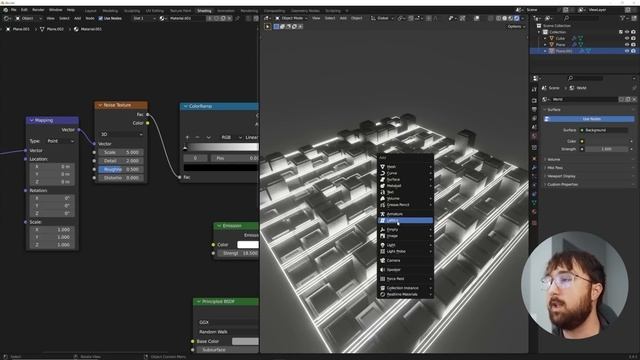
Task: Open the ColorRamp RGB color mode dropdown
Action: (231, 138)
